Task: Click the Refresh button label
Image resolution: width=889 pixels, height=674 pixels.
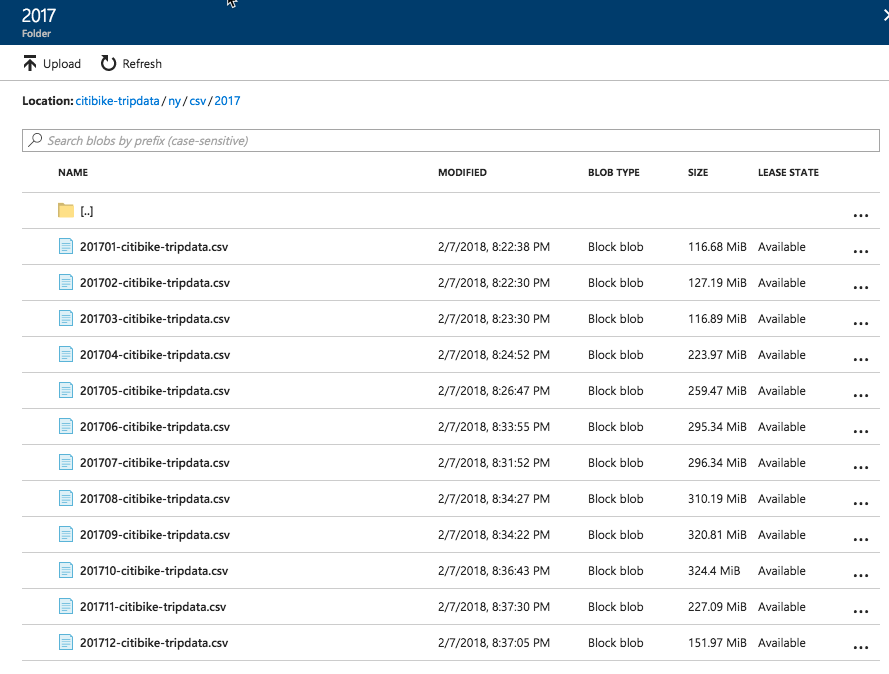Action: coord(142,63)
